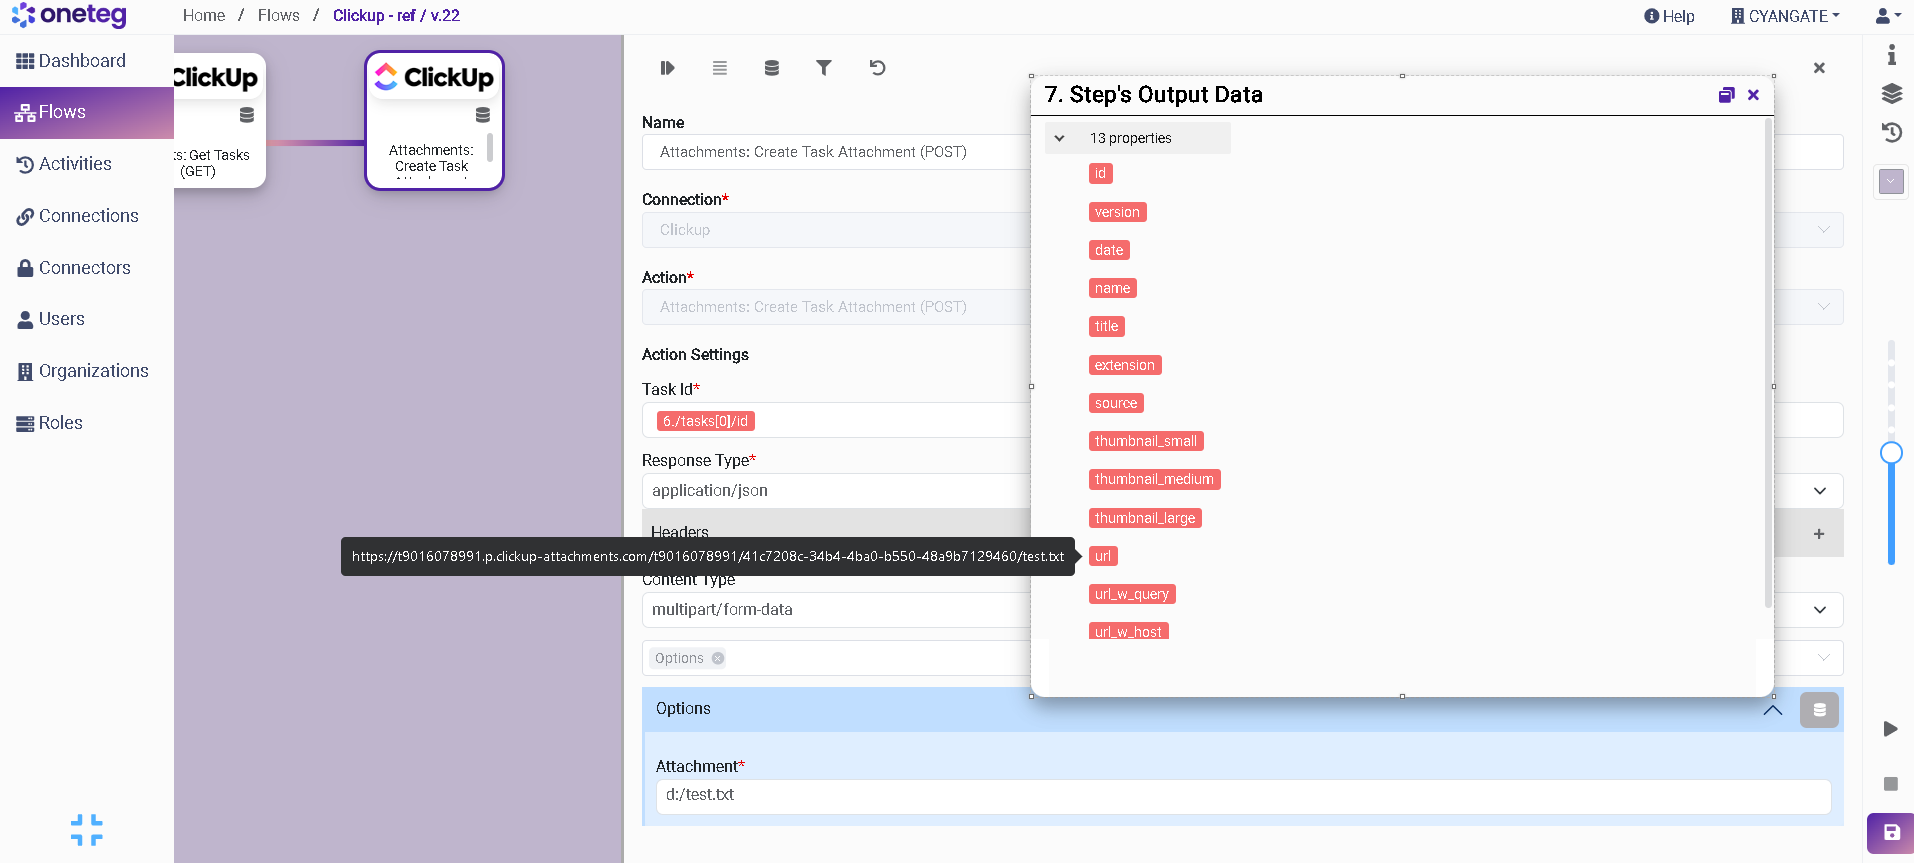1914x863 pixels.
Task: Open the list view icon in step toolbar
Action: 719,68
